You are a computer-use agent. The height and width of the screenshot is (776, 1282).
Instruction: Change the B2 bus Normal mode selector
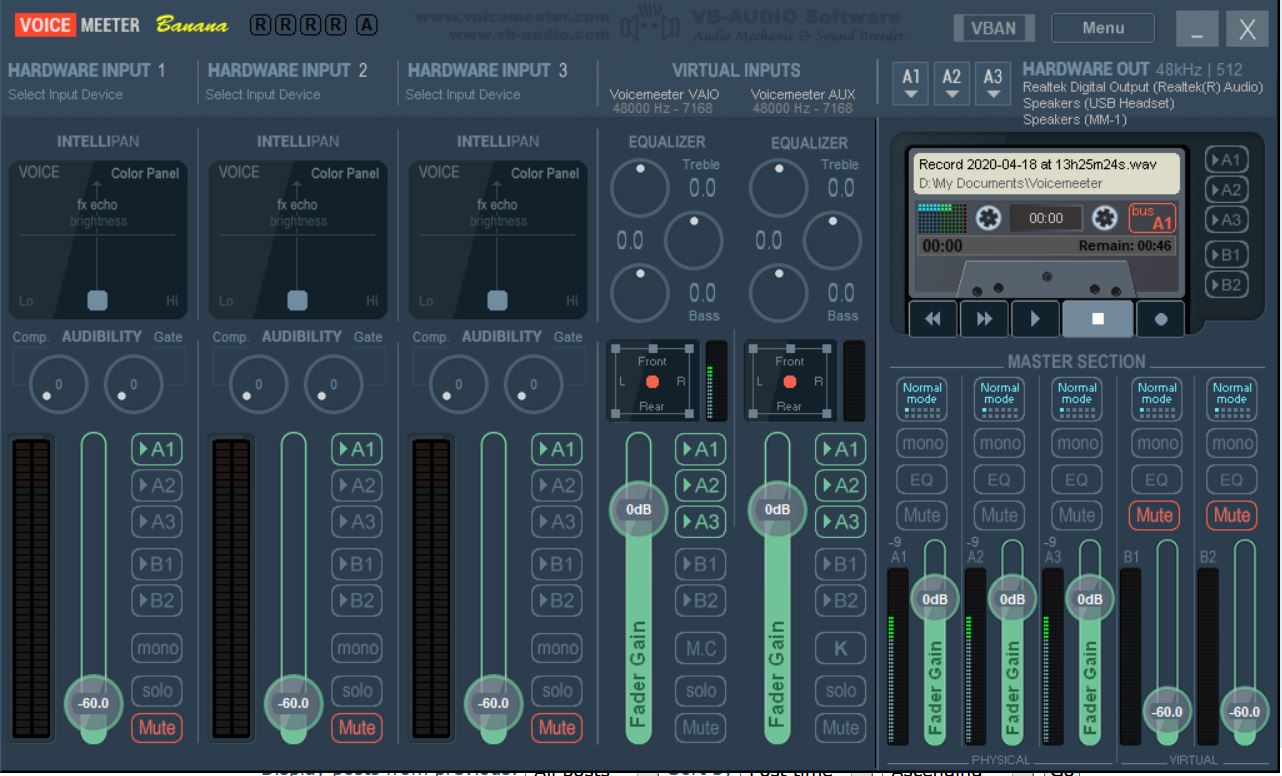pos(1232,399)
